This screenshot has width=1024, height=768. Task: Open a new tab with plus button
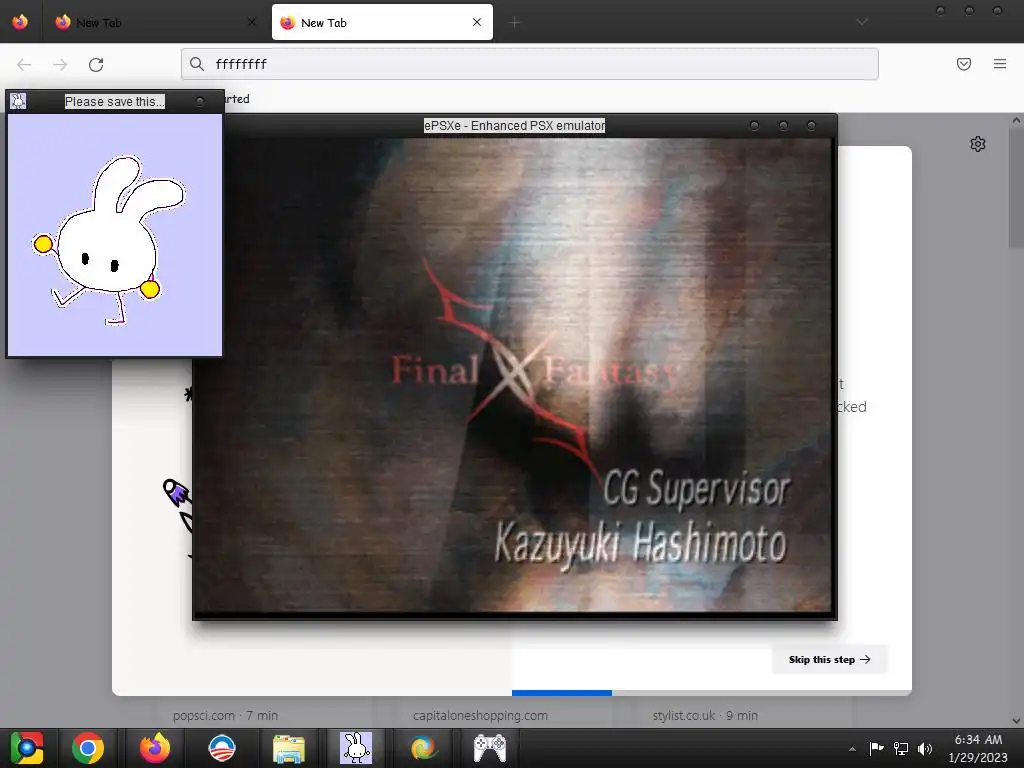[515, 23]
